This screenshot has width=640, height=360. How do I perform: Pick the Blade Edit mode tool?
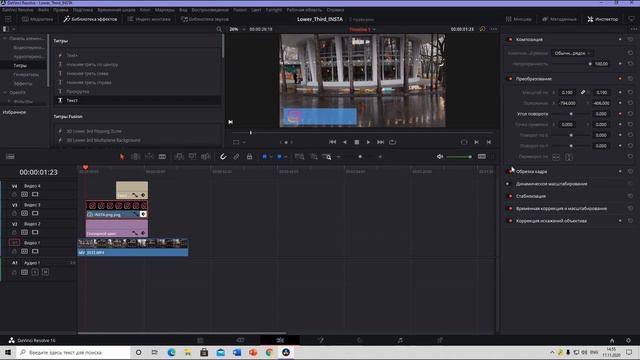point(162,157)
